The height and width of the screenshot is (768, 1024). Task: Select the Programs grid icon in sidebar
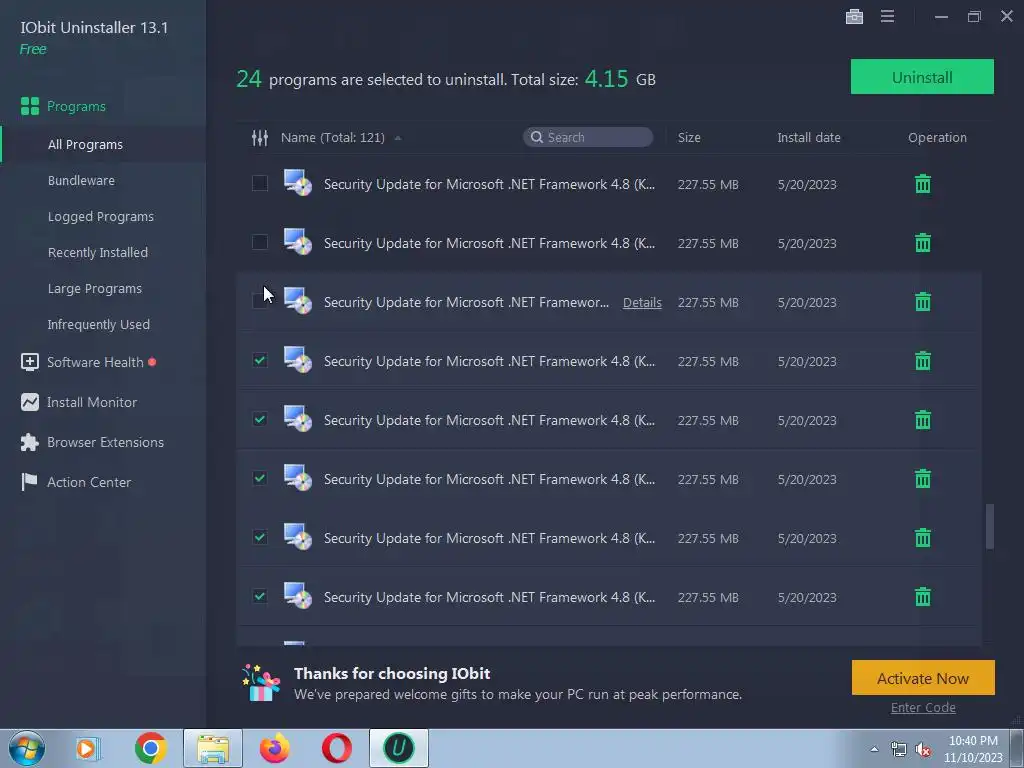30,106
